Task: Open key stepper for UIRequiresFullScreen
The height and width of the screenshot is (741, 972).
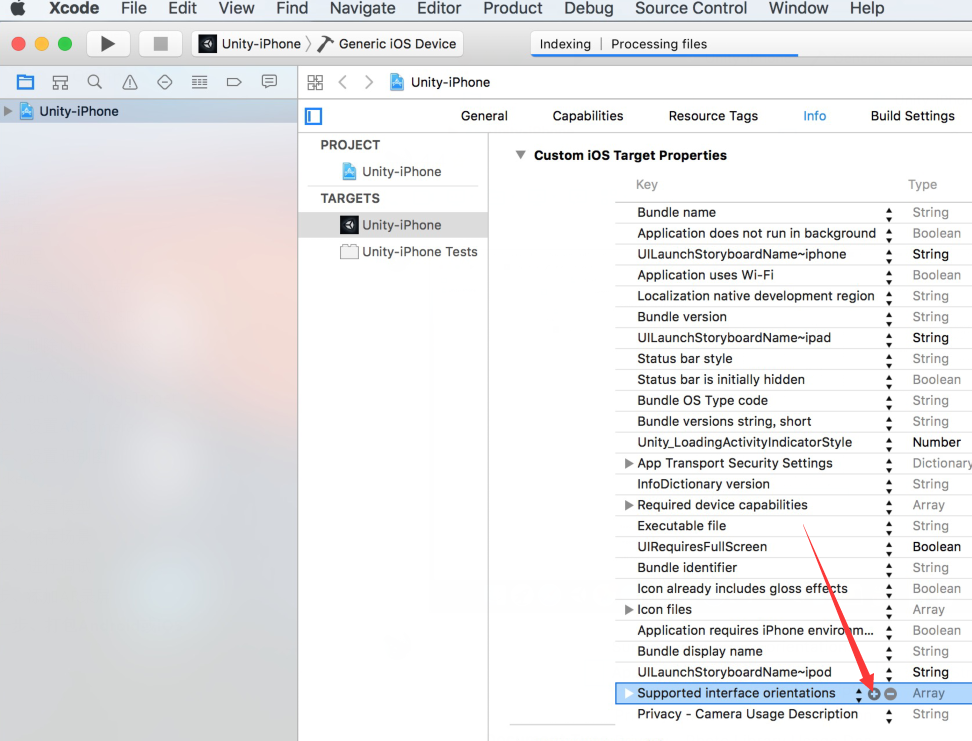Action: pyautogui.click(x=889, y=549)
